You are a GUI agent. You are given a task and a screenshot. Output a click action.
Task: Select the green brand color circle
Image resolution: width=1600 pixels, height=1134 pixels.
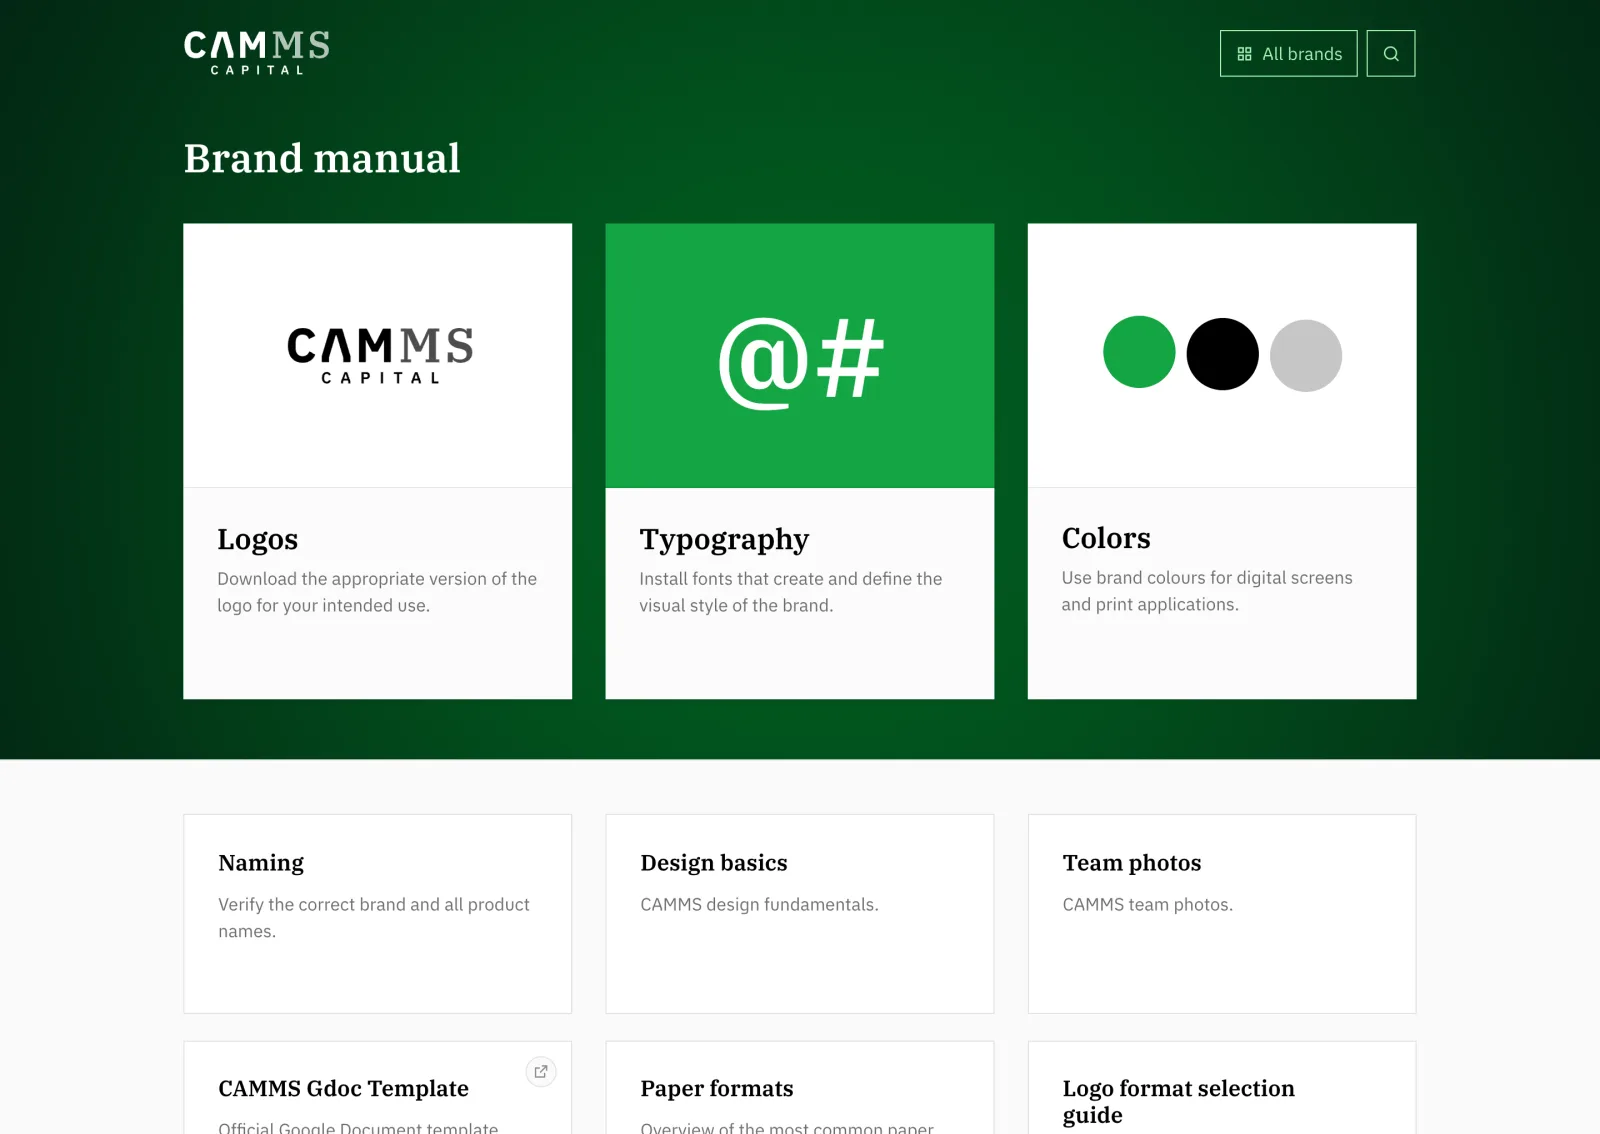pyautogui.click(x=1139, y=352)
